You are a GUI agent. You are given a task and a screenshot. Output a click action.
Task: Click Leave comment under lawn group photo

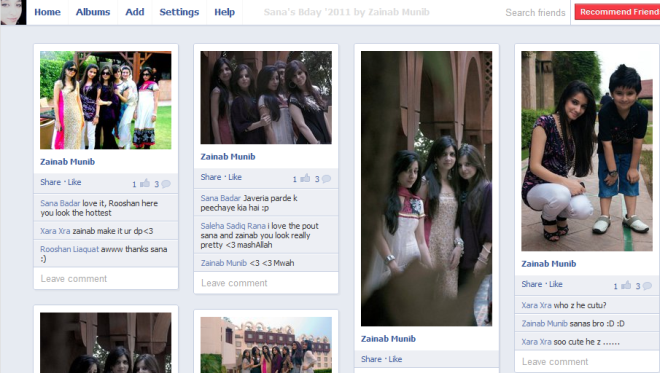[106, 279]
